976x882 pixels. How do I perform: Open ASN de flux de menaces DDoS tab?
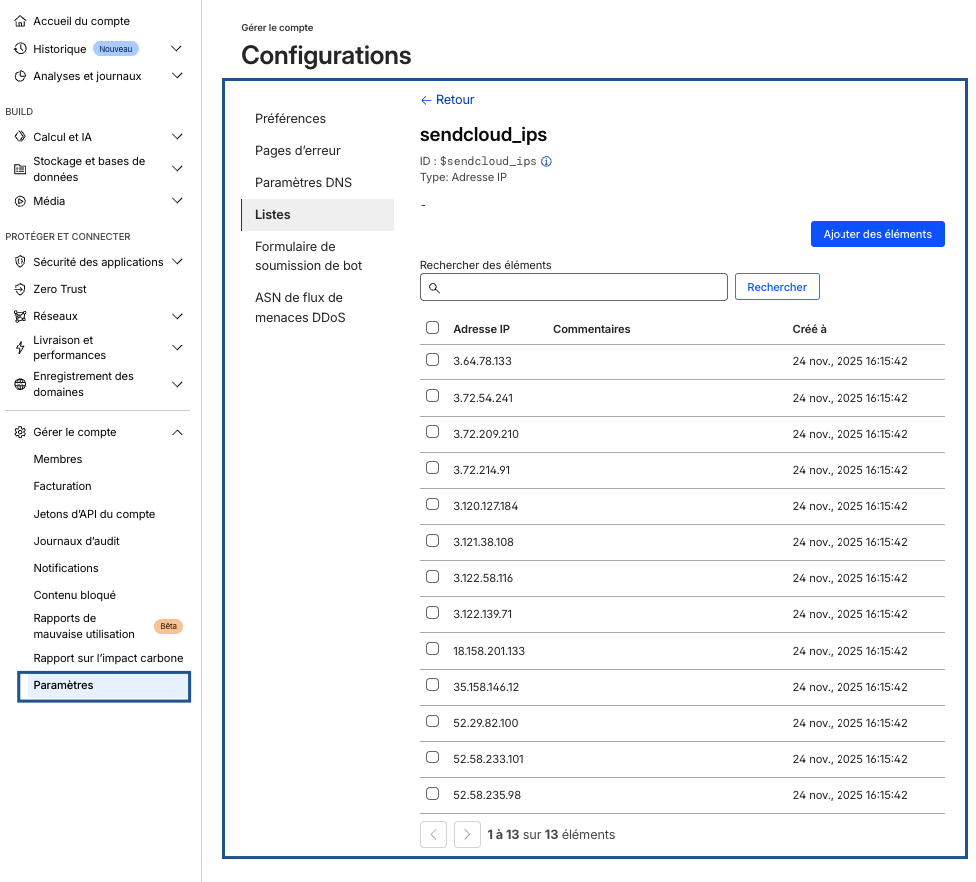[317, 307]
